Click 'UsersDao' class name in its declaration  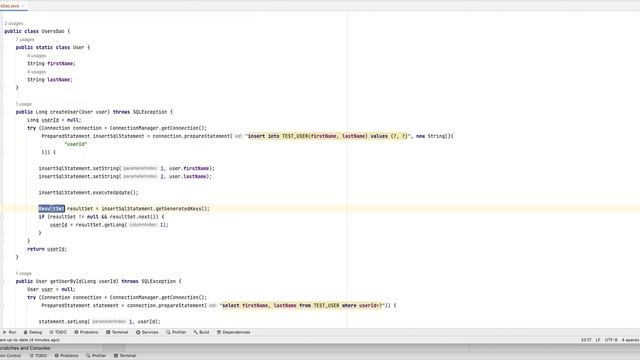pyautogui.click(x=53, y=31)
